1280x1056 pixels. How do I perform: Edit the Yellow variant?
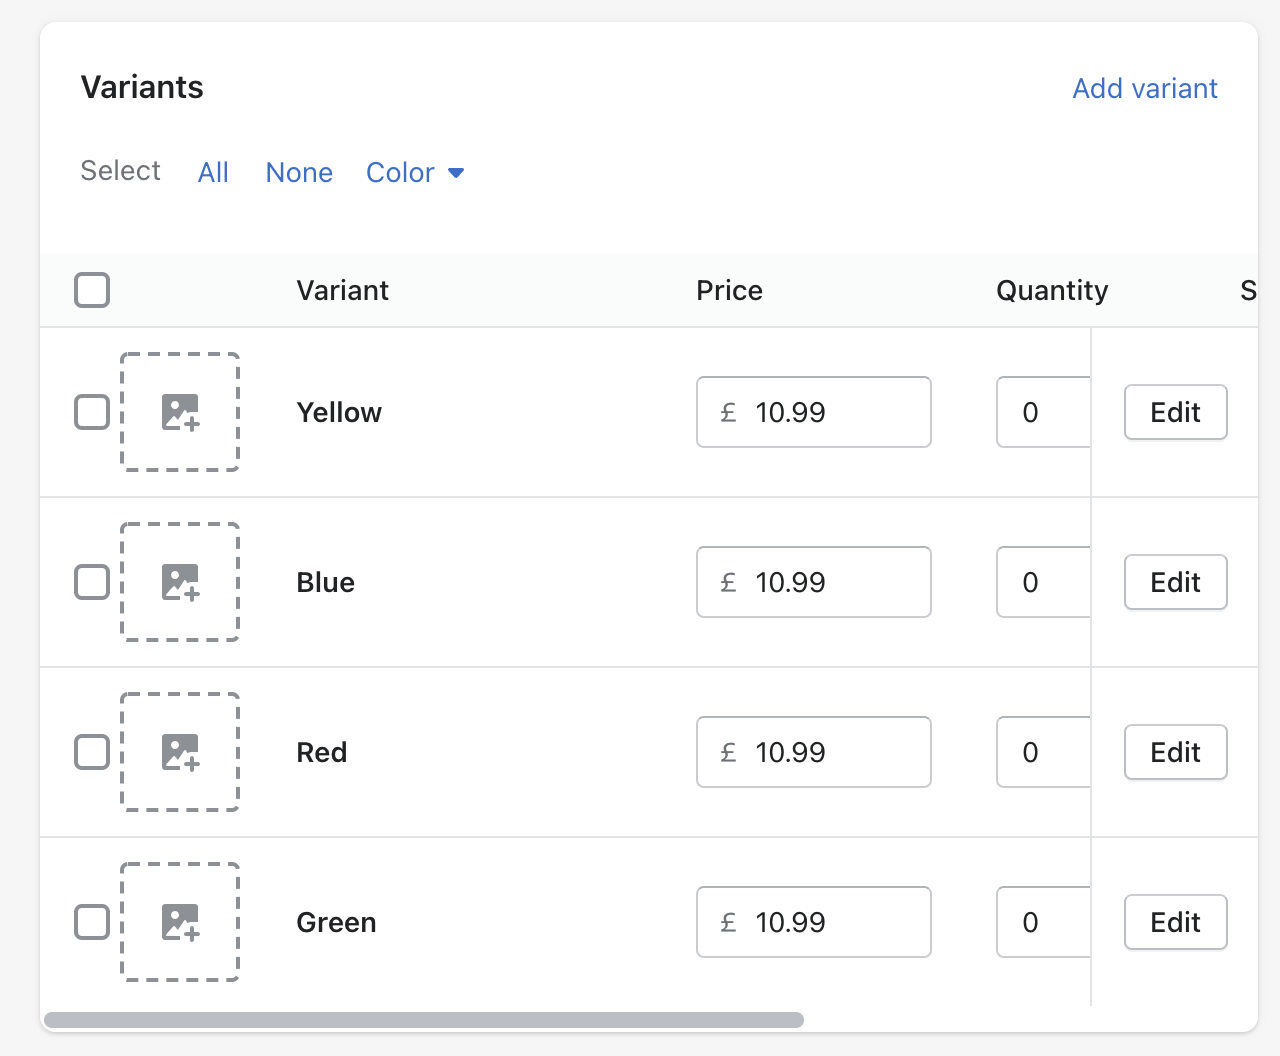[1175, 412]
